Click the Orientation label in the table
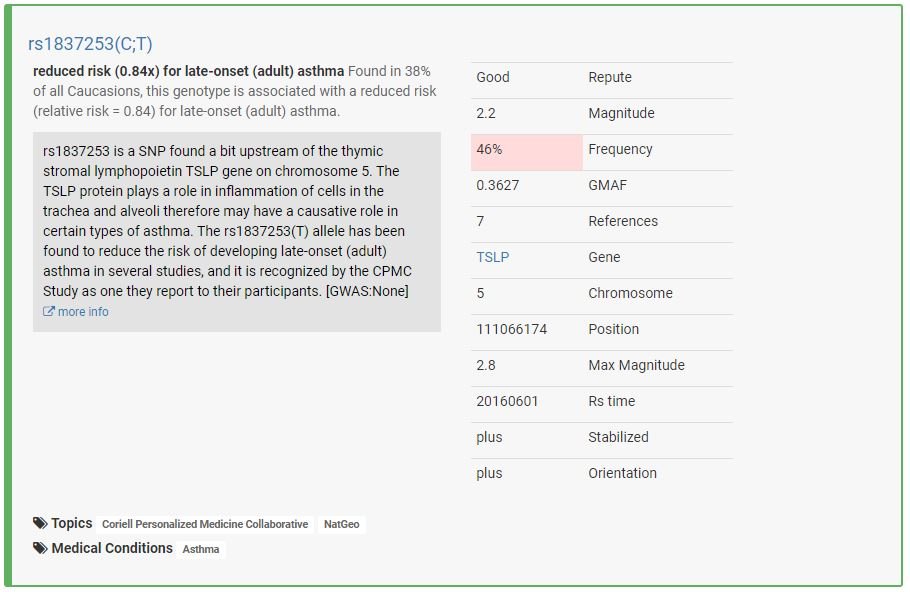This screenshot has height=592, width=910. pos(622,473)
